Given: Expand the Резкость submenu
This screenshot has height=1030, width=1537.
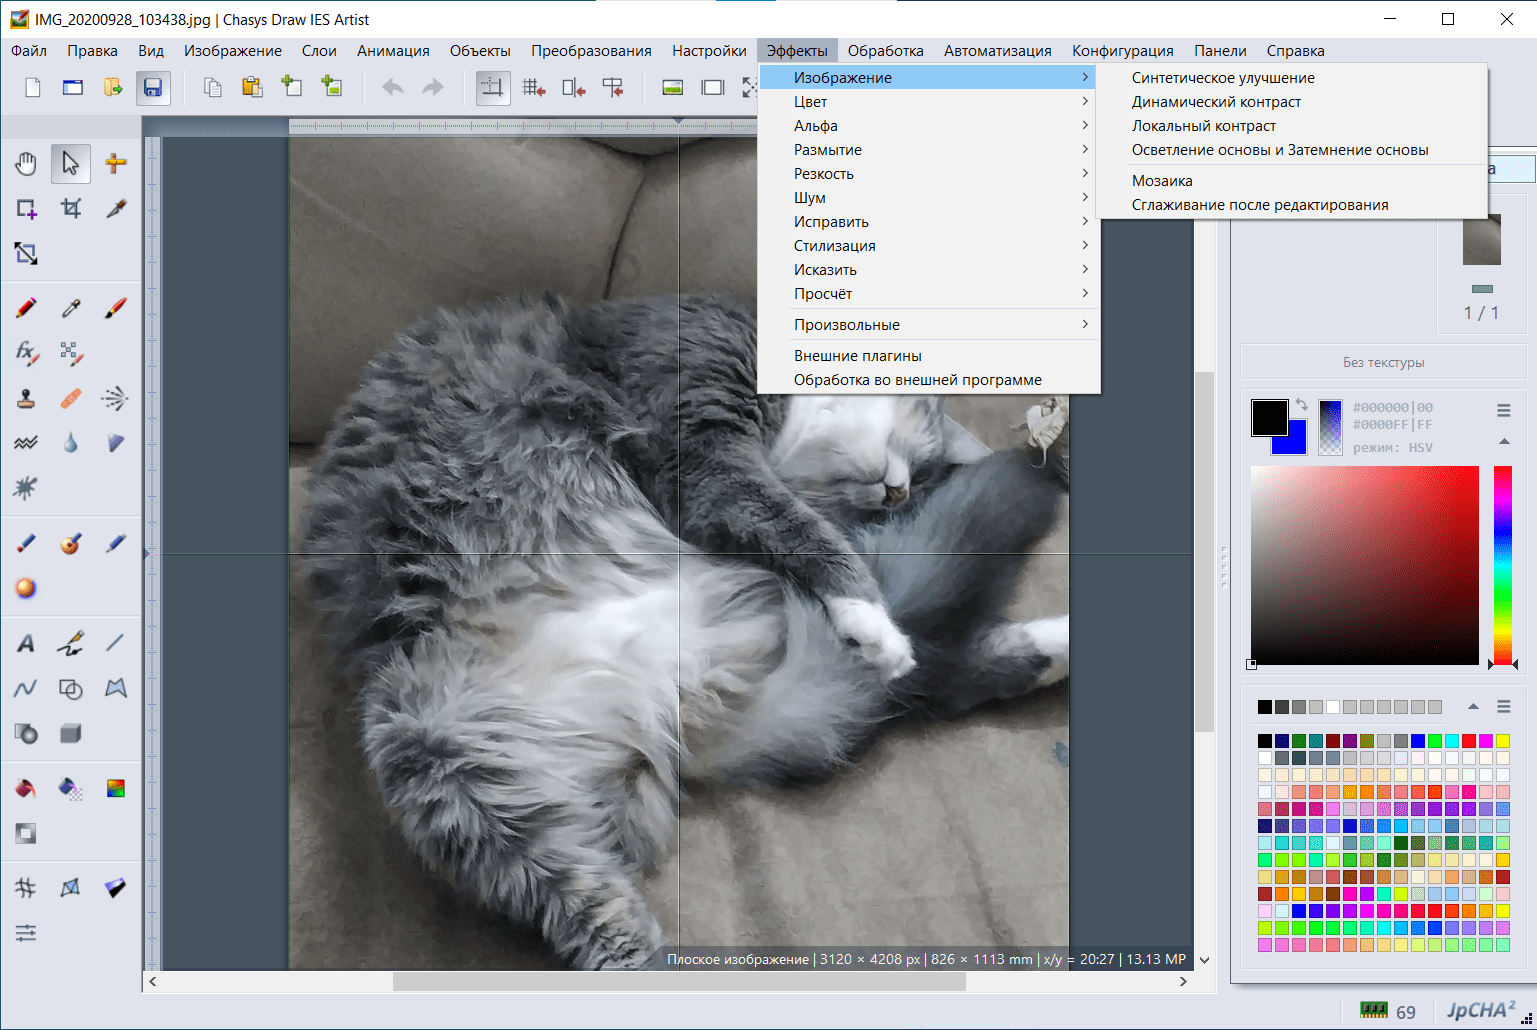Looking at the screenshot, I should tap(928, 174).
